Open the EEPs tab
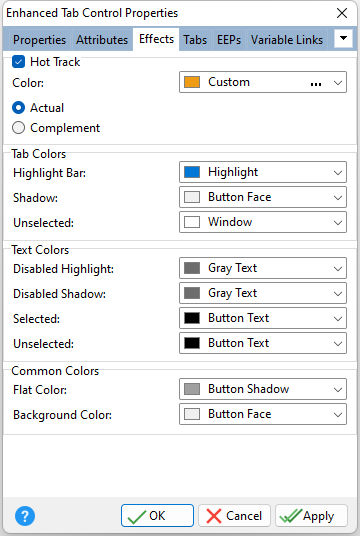 [x=229, y=40]
